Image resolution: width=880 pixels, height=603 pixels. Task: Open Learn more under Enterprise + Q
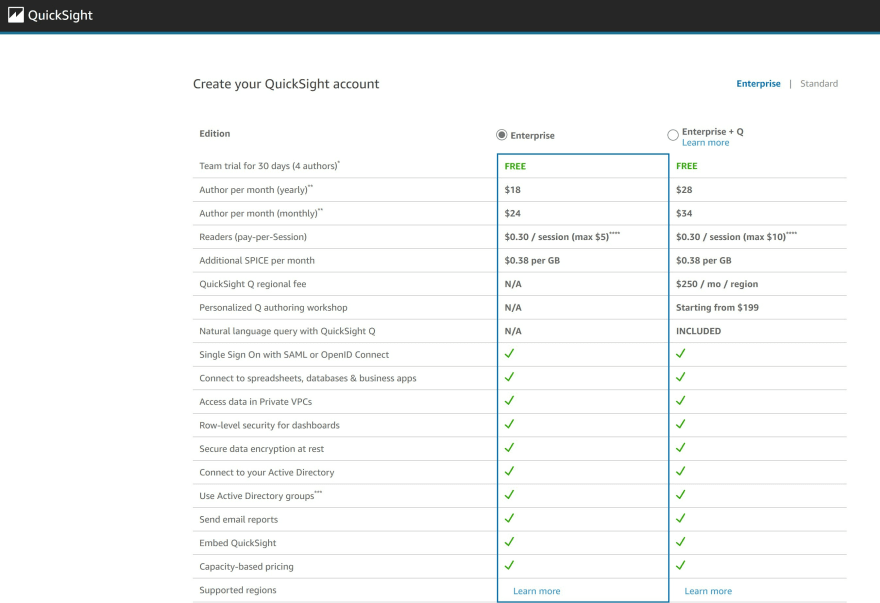click(705, 143)
